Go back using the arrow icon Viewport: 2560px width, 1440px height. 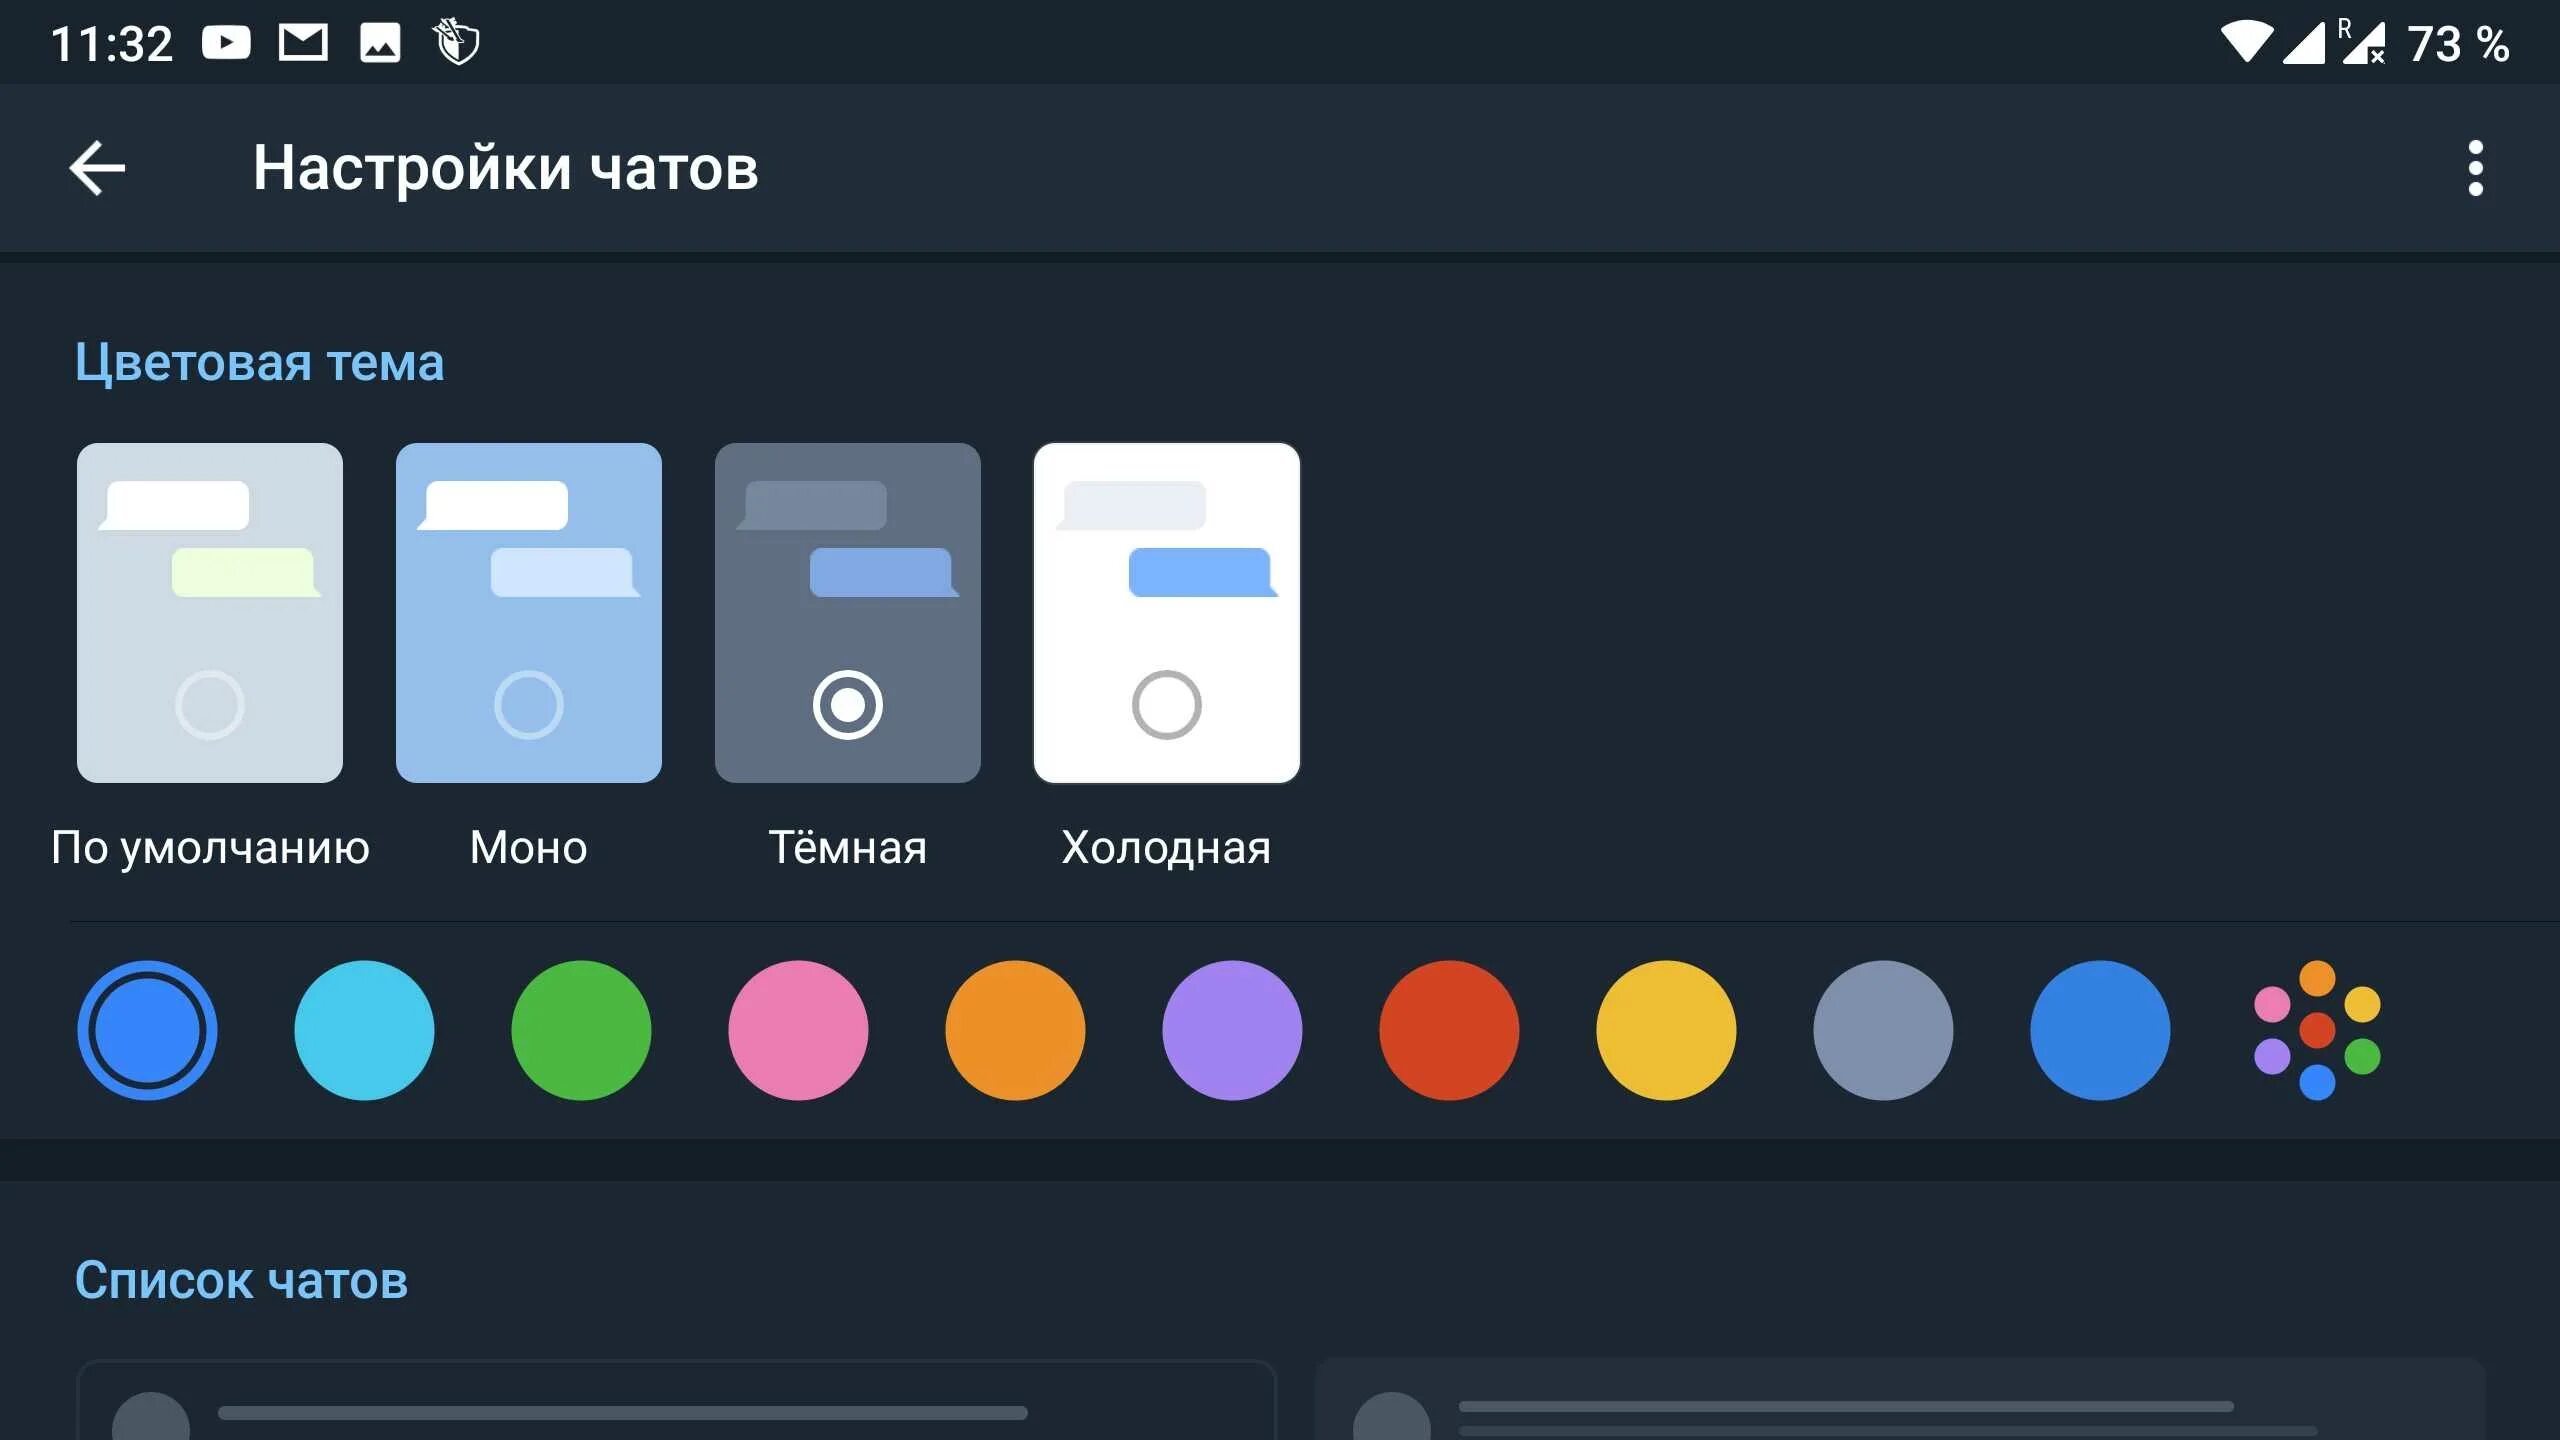(x=97, y=168)
